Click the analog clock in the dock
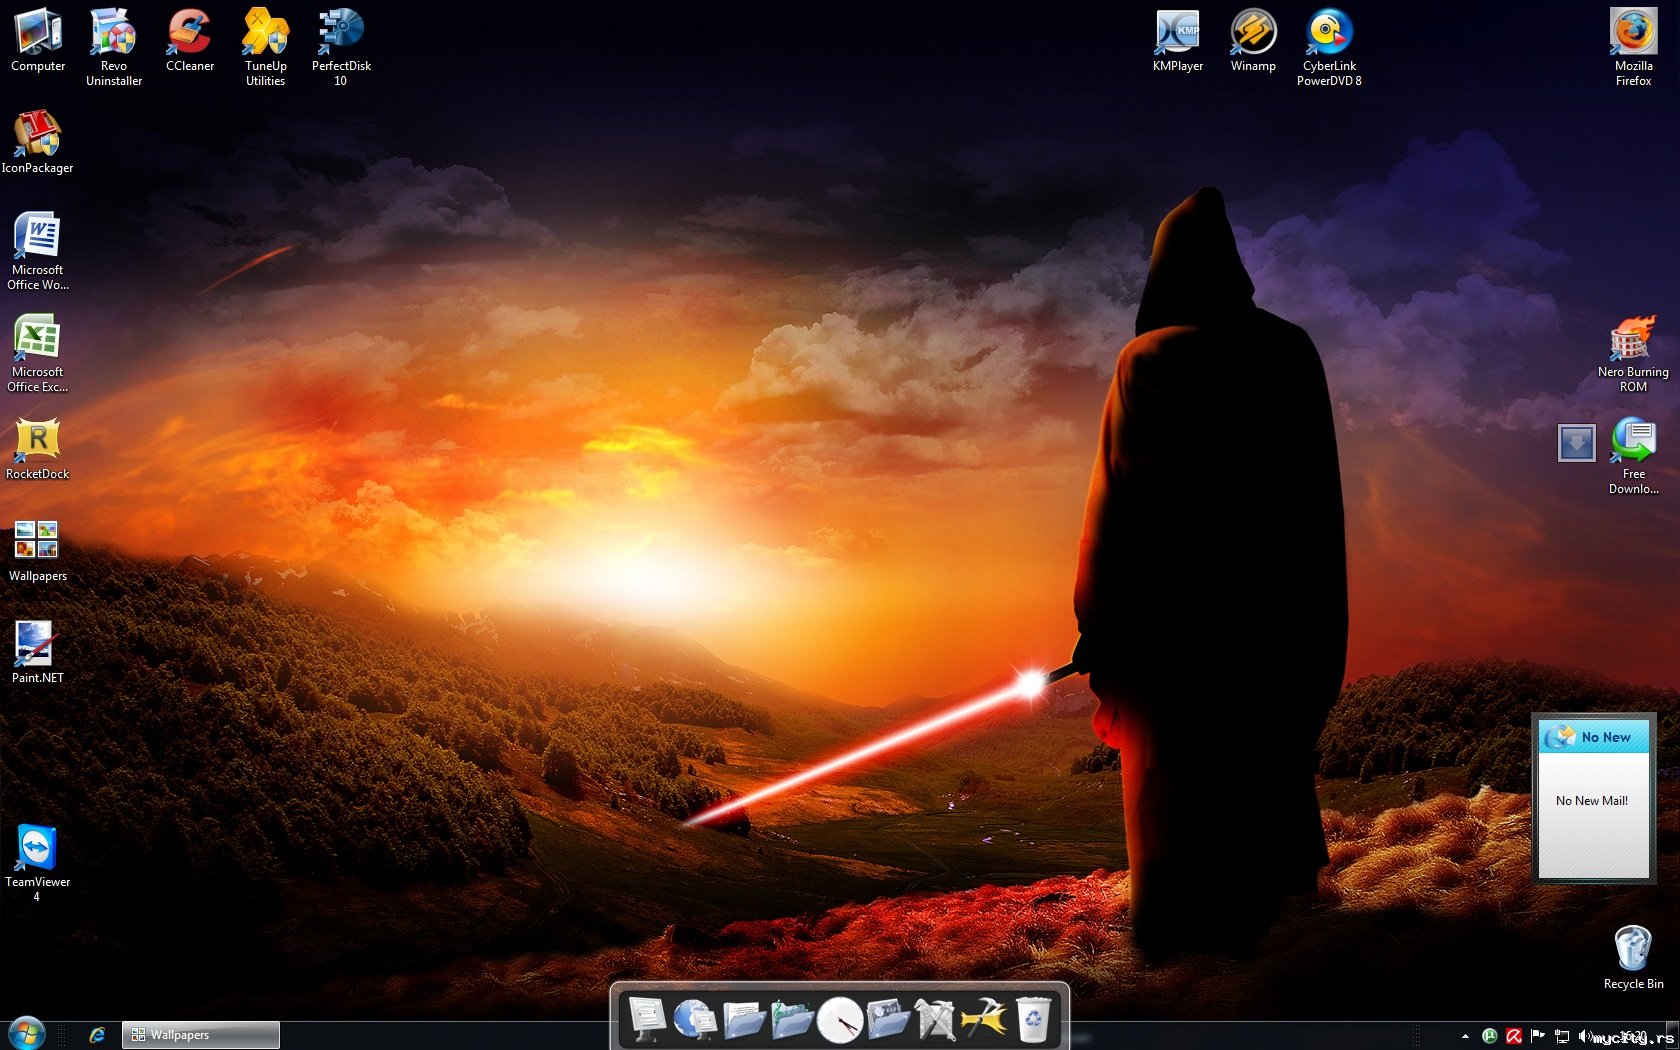 tap(839, 1021)
